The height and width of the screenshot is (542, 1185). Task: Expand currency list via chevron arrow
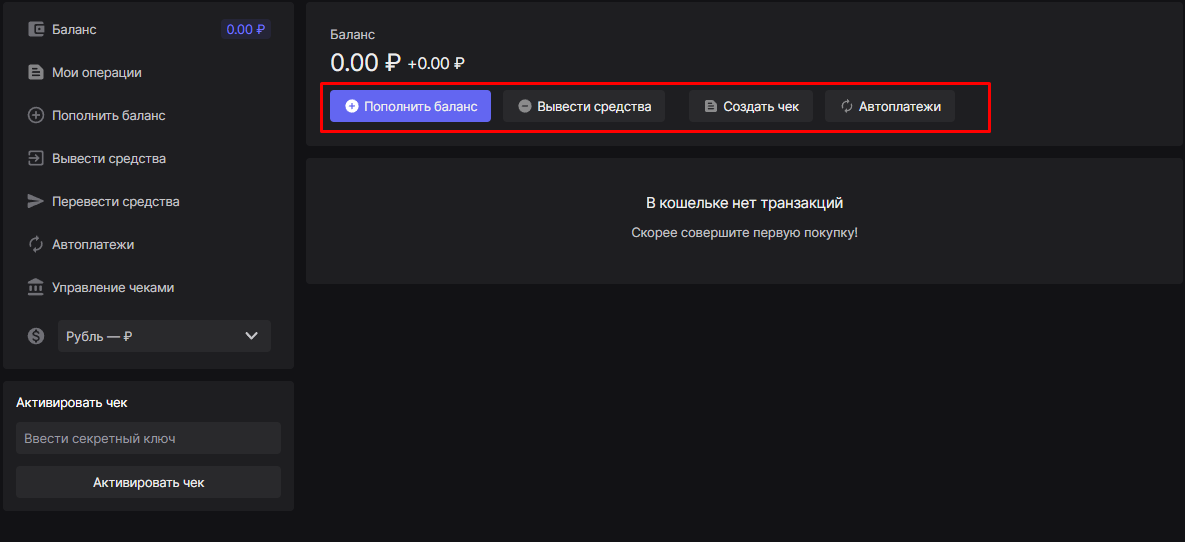pyautogui.click(x=251, y=336)
